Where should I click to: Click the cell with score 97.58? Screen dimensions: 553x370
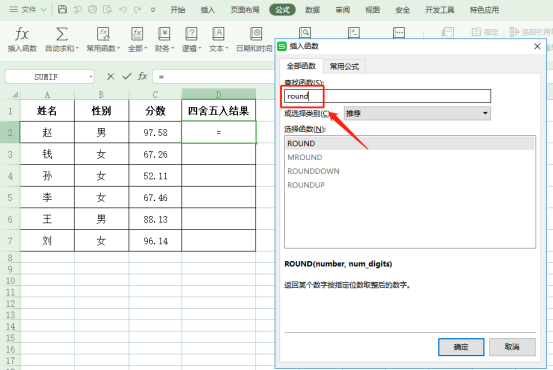point(155,132)
